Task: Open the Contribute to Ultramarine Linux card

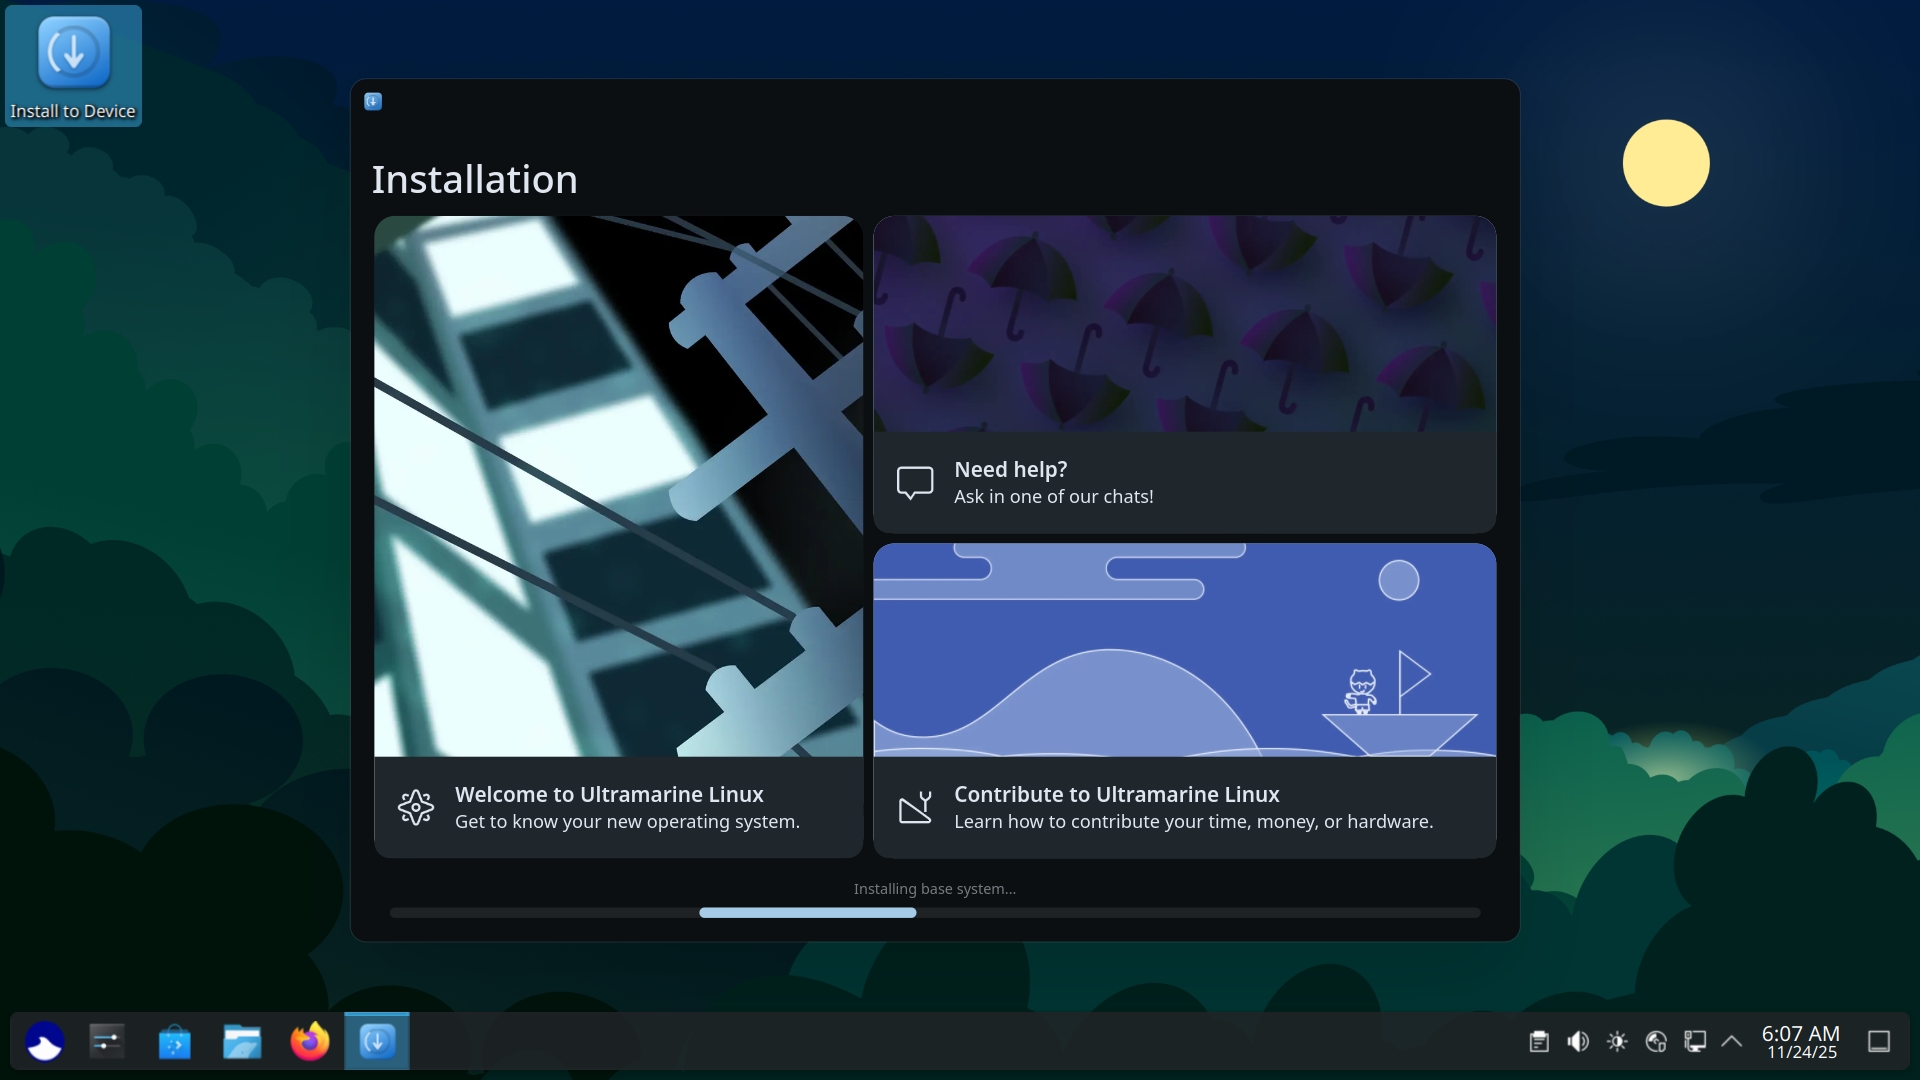Action: tap(1184, 807)
